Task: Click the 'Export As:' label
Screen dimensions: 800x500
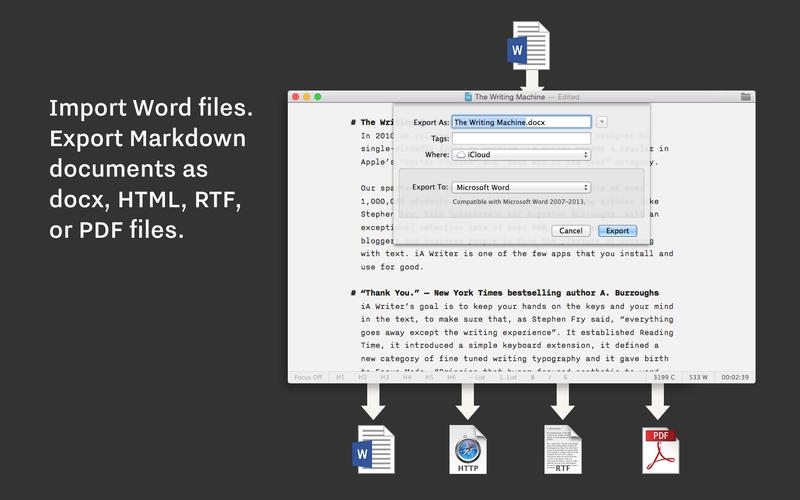Action: [431, 122]
